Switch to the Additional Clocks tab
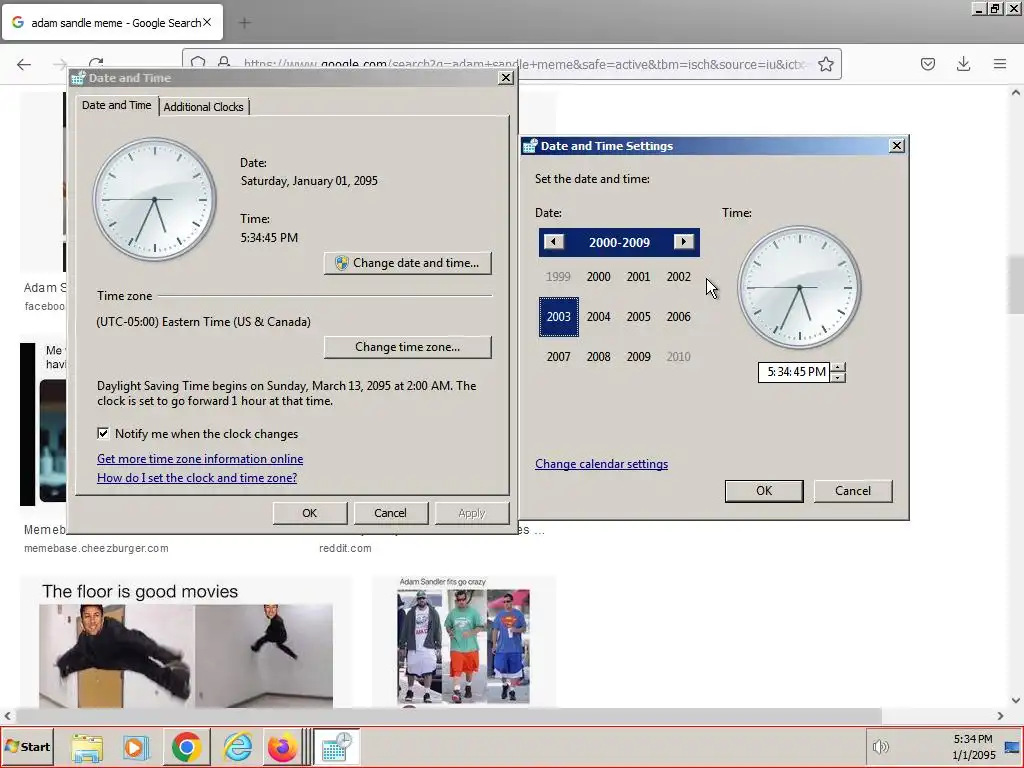Viewport: 1024px width, 768px height. point(203,106)
